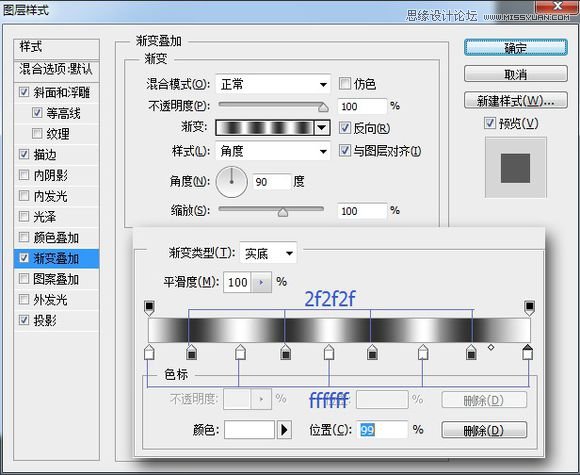Image resolution: width=580 pixels, height=475 pixels.
Task: Enable 光泽 satin checkbox
Action: [x=24, y=216]
